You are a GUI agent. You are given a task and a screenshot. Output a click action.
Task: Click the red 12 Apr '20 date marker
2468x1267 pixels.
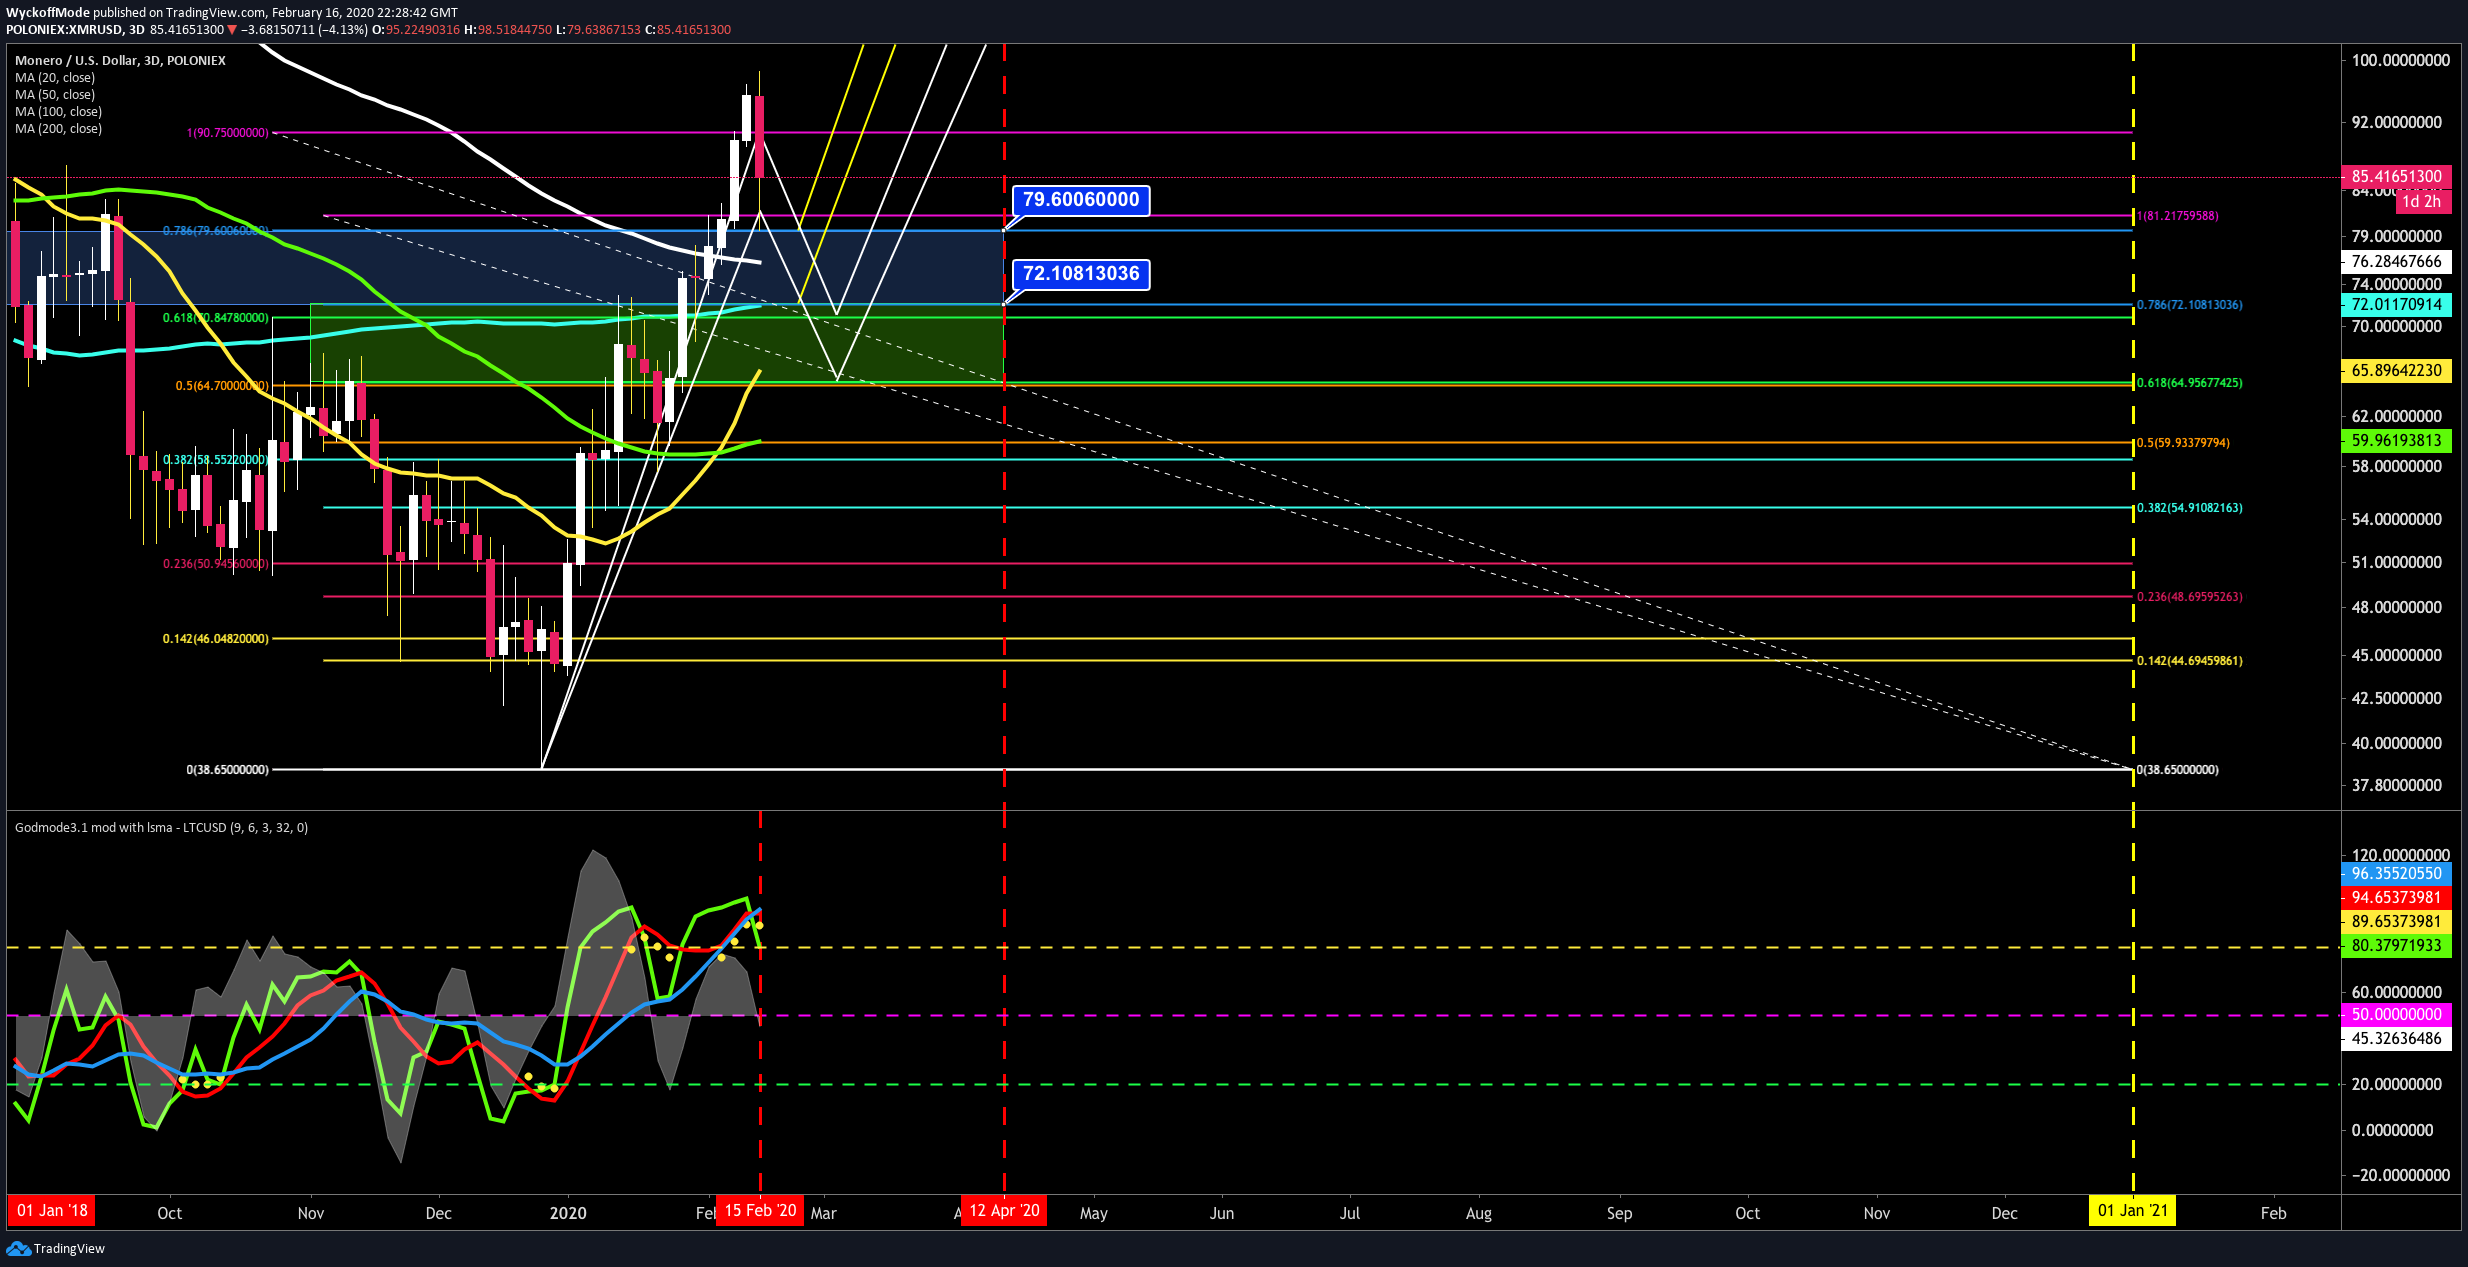[x=1004, y=1211]
